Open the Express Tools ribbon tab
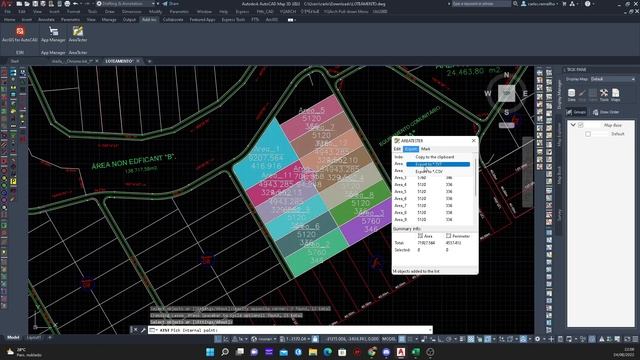640x360 pixels. [x=233, y=20]
